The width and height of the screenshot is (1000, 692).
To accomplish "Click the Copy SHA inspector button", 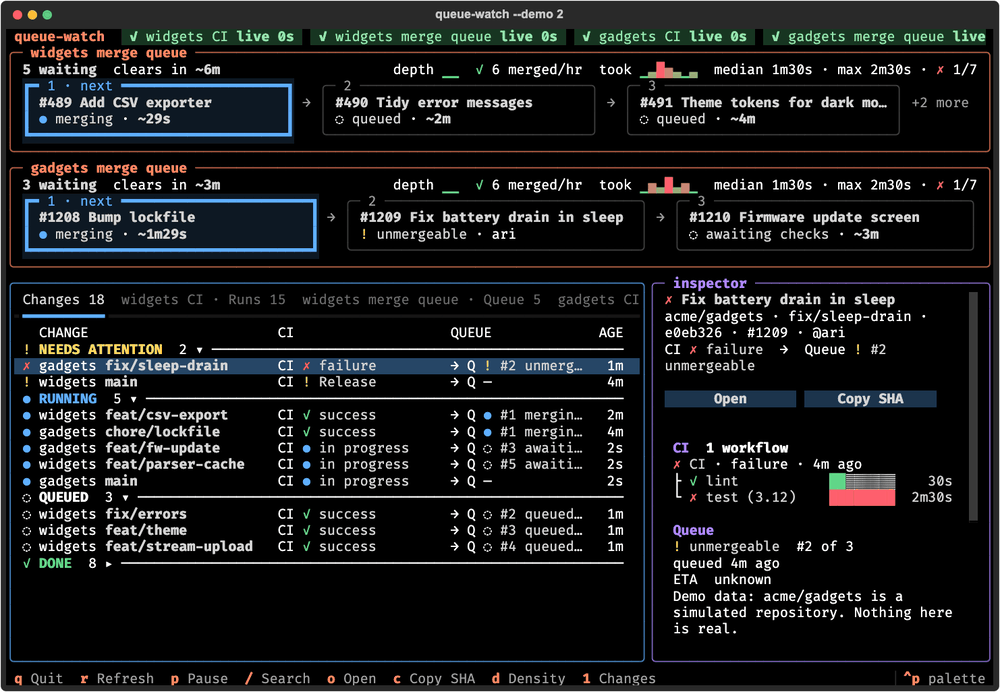I will (870, 399).
